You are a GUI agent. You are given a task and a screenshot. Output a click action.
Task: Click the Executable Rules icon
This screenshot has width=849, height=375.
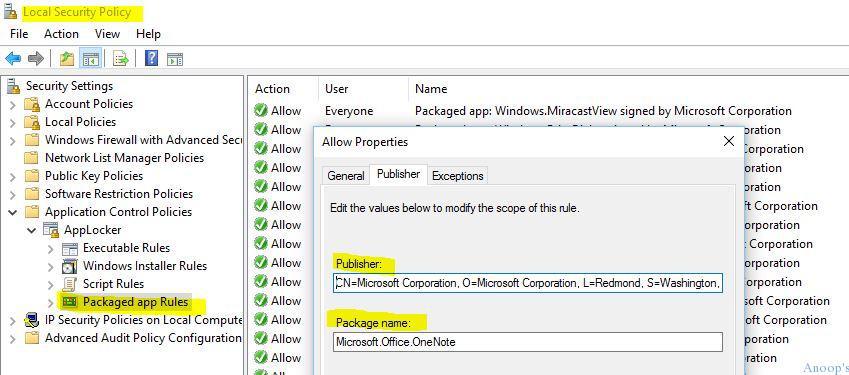click(x=70, y=248)
